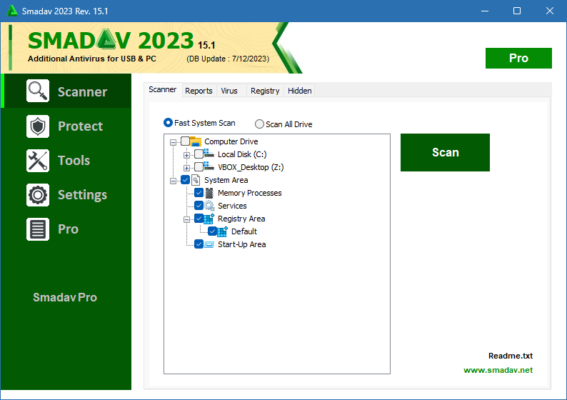Click the Smadav Pro label in sidebar
The height and width of the screenshot is (400, 567).
pos(65,297)
